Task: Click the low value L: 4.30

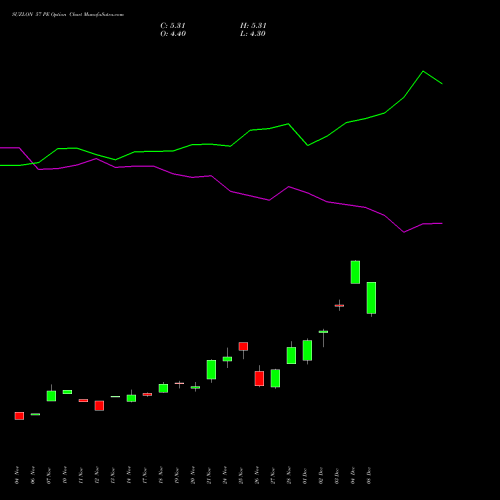Action: (x=253, y=34)
